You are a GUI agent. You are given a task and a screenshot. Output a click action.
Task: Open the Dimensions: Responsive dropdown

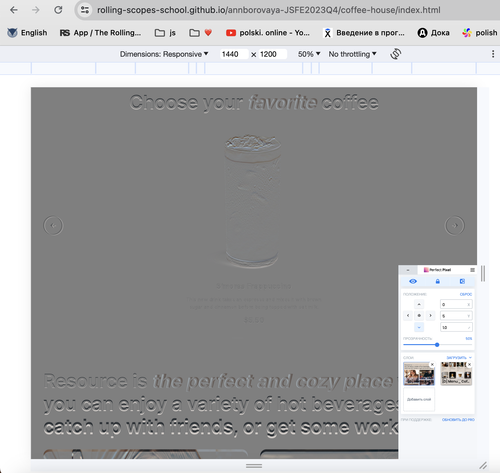[164, 54]
